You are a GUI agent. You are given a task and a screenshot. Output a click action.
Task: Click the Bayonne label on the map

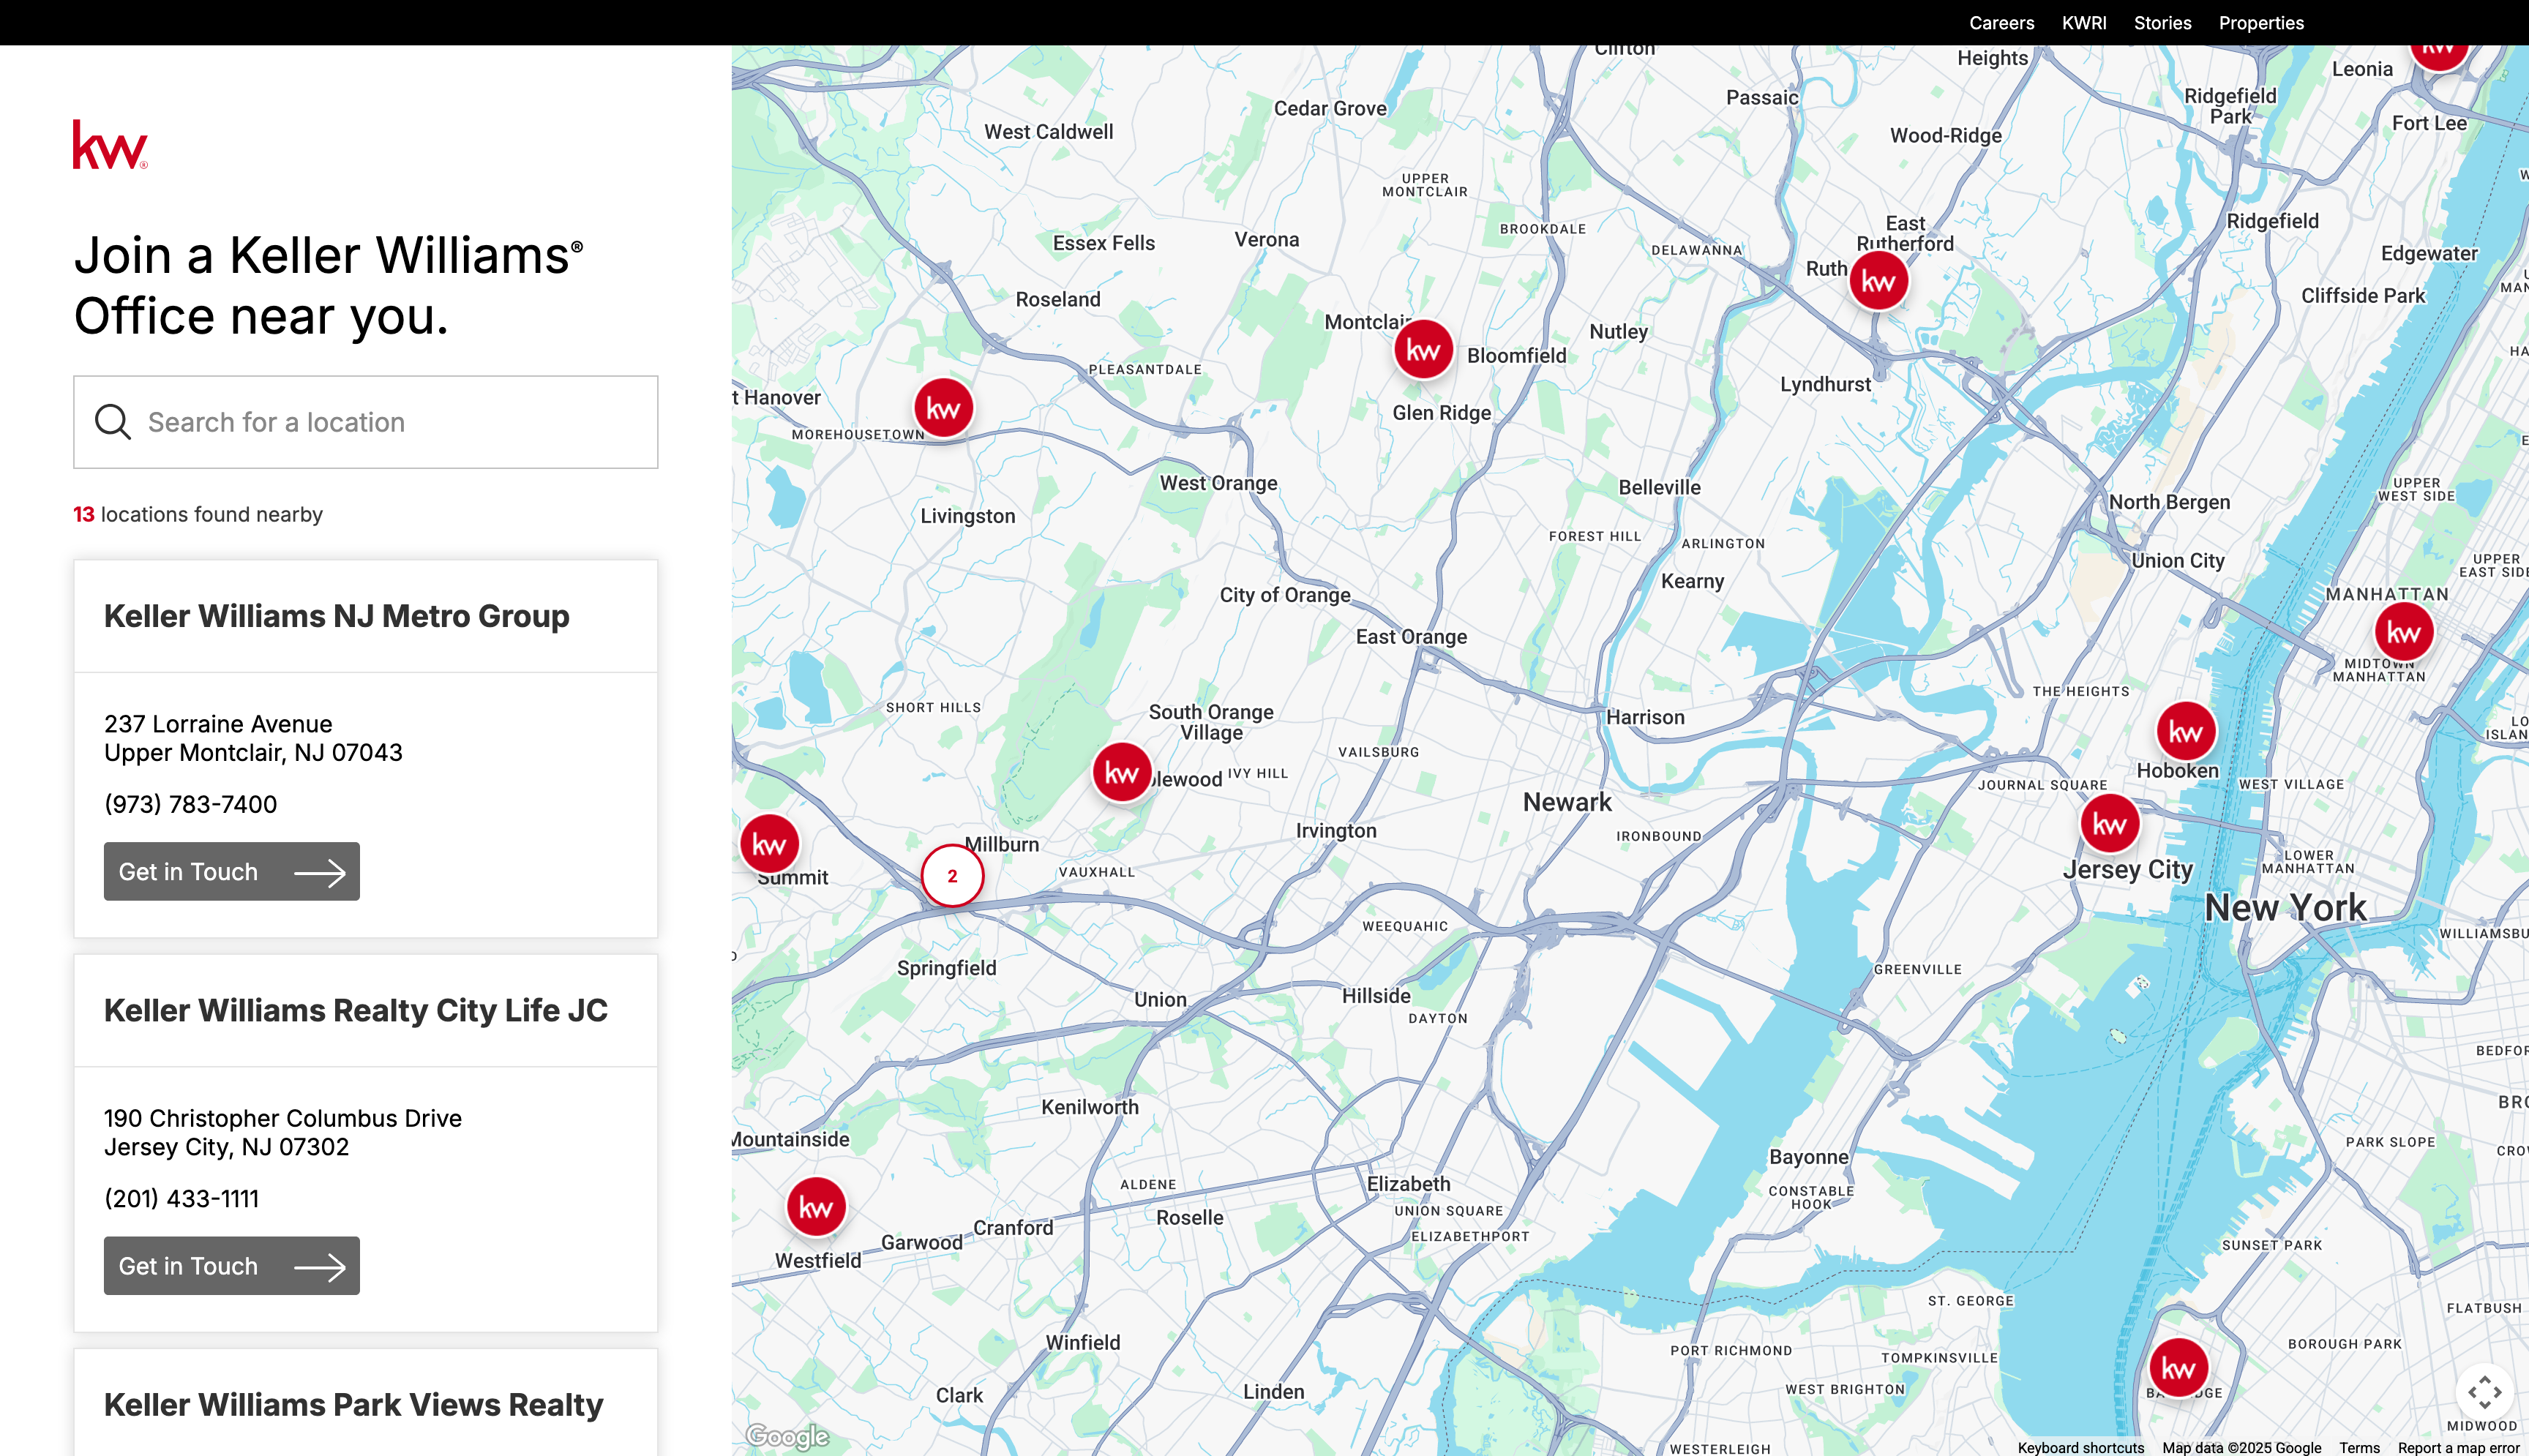coord(1809,1157)
